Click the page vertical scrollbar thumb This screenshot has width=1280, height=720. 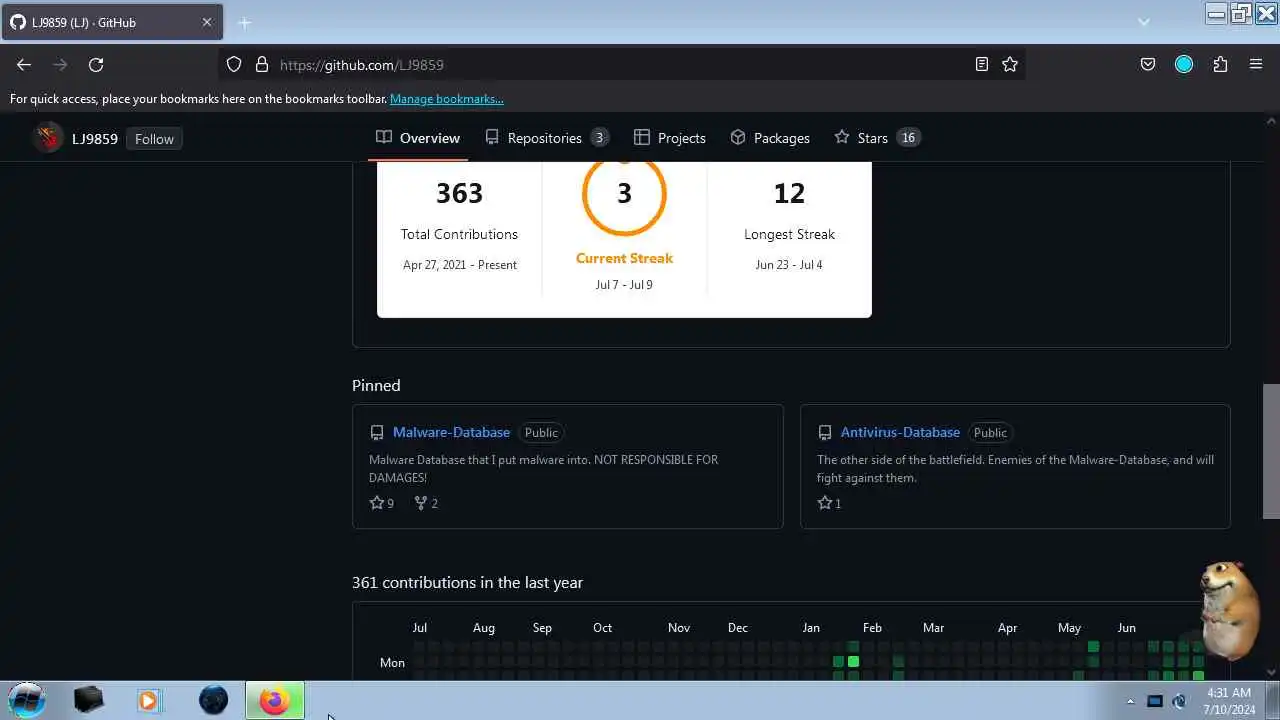tap(1271, 451)
